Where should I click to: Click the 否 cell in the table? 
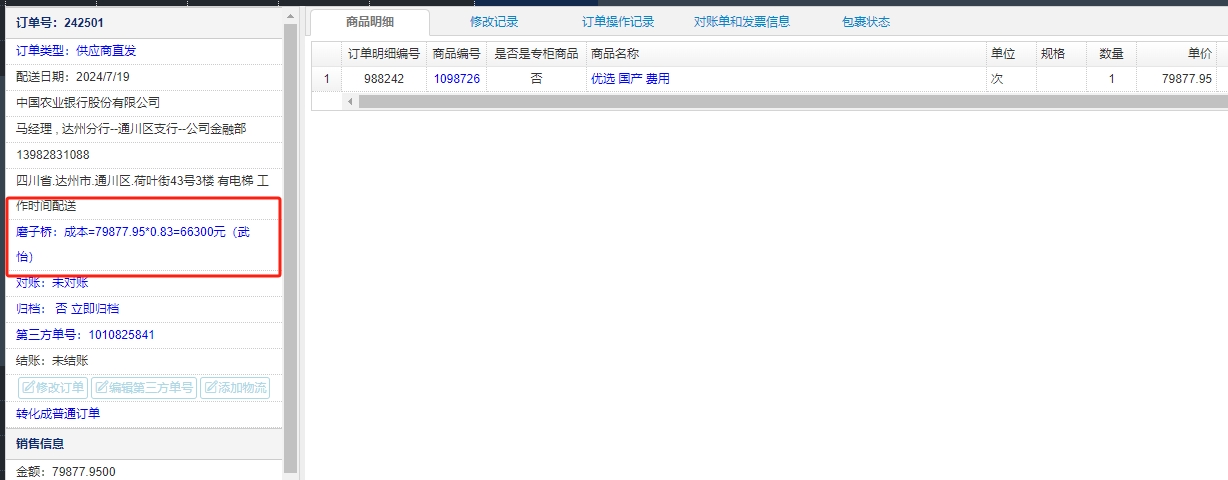[536, 78]
